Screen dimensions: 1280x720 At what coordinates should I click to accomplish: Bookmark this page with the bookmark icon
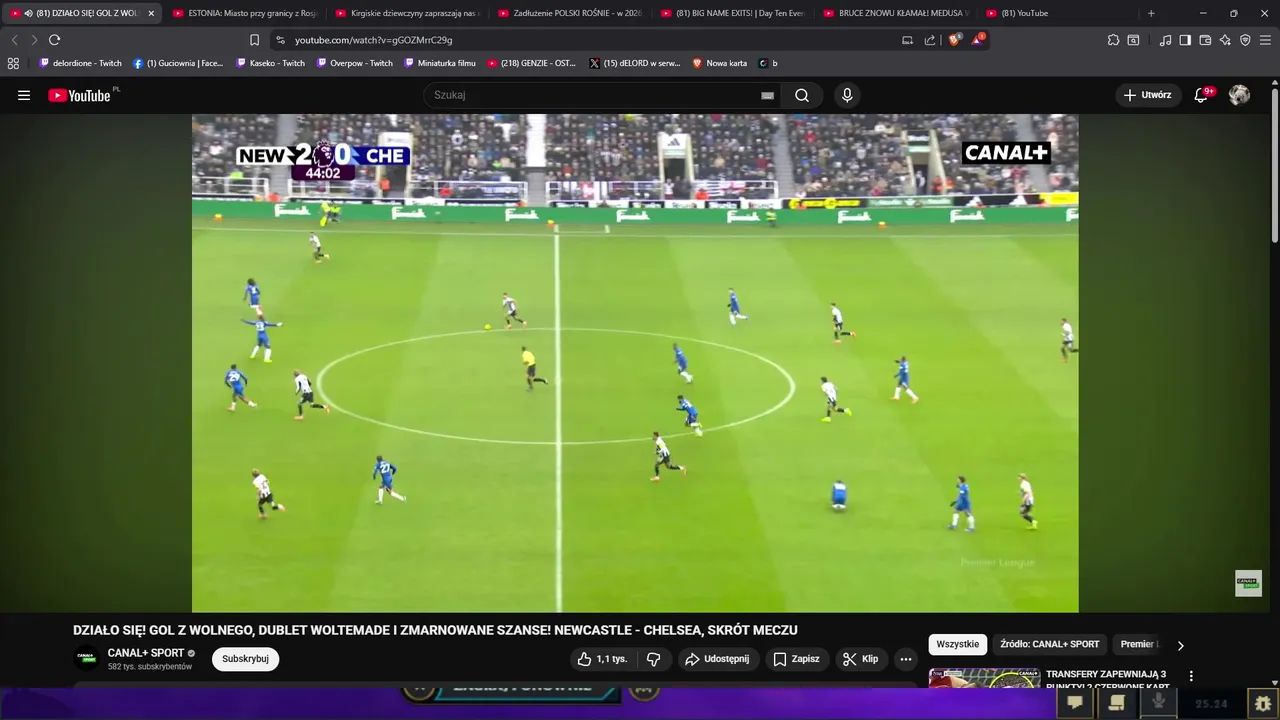coord(254,40)
